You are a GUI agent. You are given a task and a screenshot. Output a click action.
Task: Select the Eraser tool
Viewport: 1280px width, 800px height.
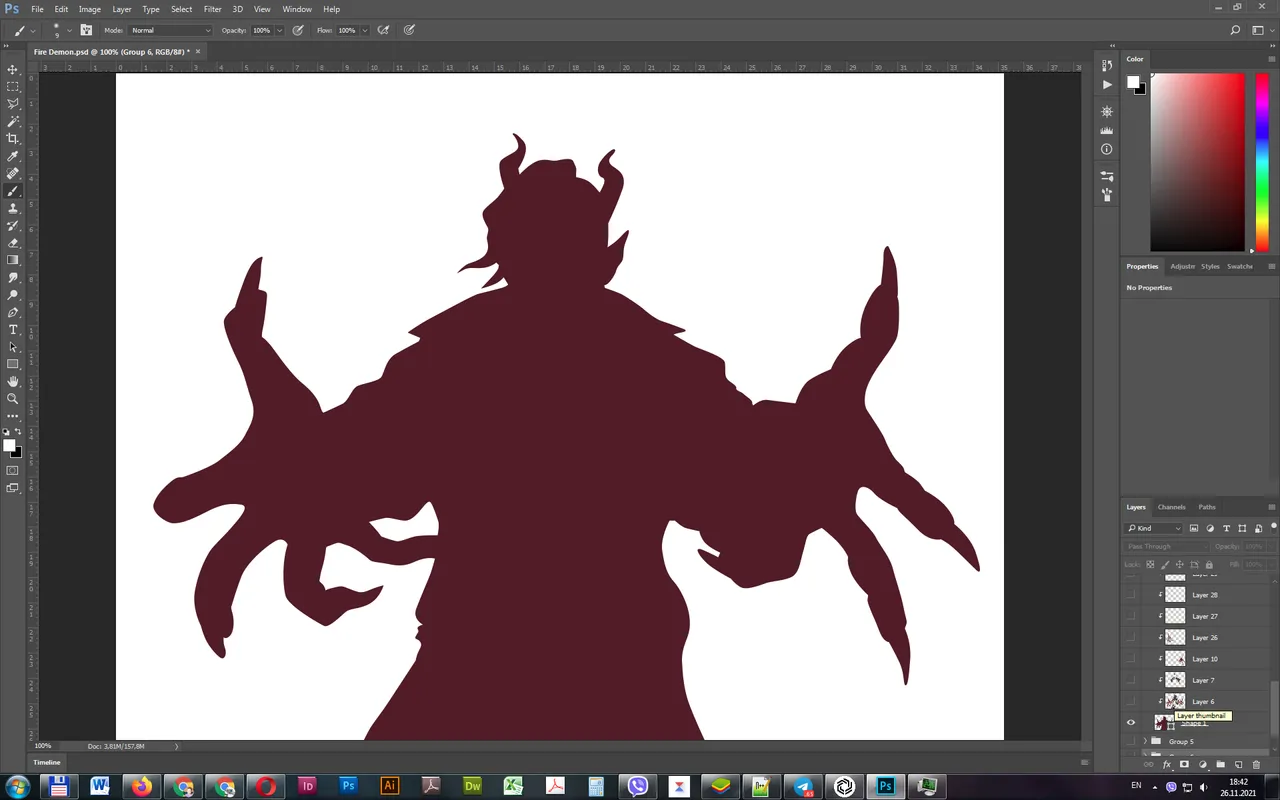click(x=13, y=243)
